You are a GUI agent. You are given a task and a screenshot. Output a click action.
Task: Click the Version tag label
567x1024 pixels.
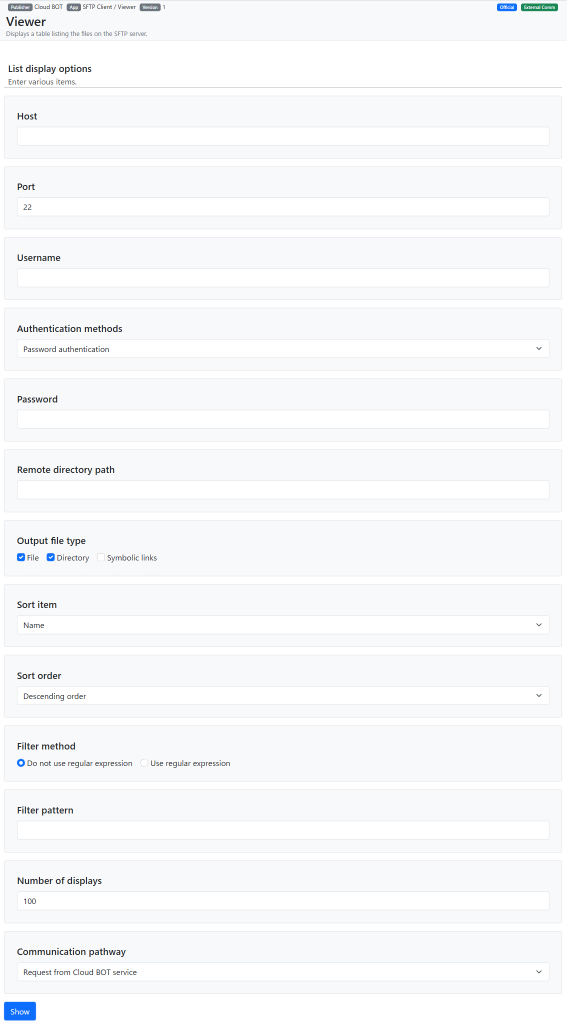point(150,7)
